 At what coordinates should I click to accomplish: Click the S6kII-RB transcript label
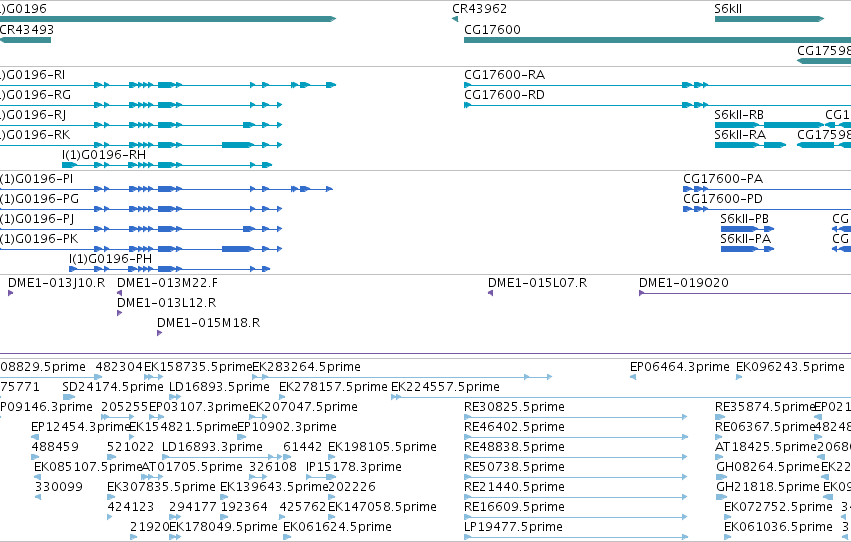click(x=739, y=115)
